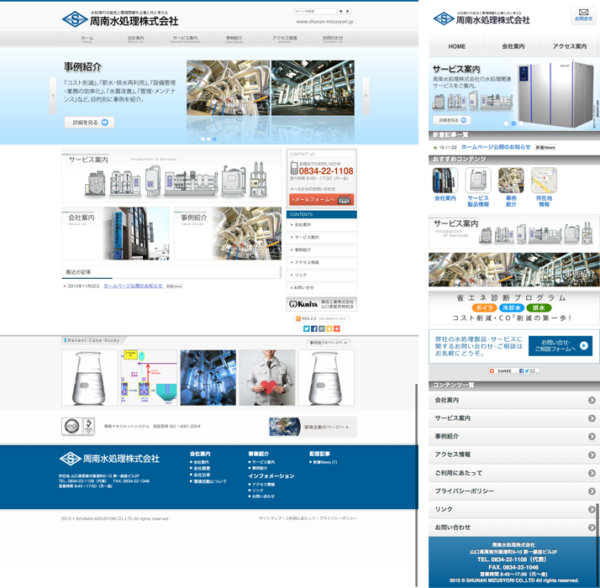The image size is (600, 588).
Task: Expand お問い合わせ arrow in mobile contents list
Action: click(x=592, y=528)
